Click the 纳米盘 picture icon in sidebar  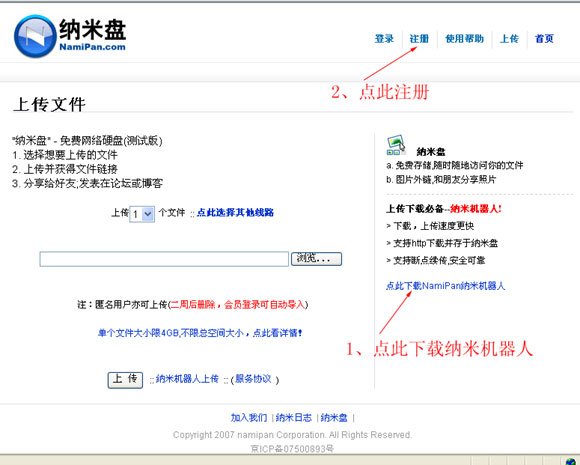[x=395, y=145]
